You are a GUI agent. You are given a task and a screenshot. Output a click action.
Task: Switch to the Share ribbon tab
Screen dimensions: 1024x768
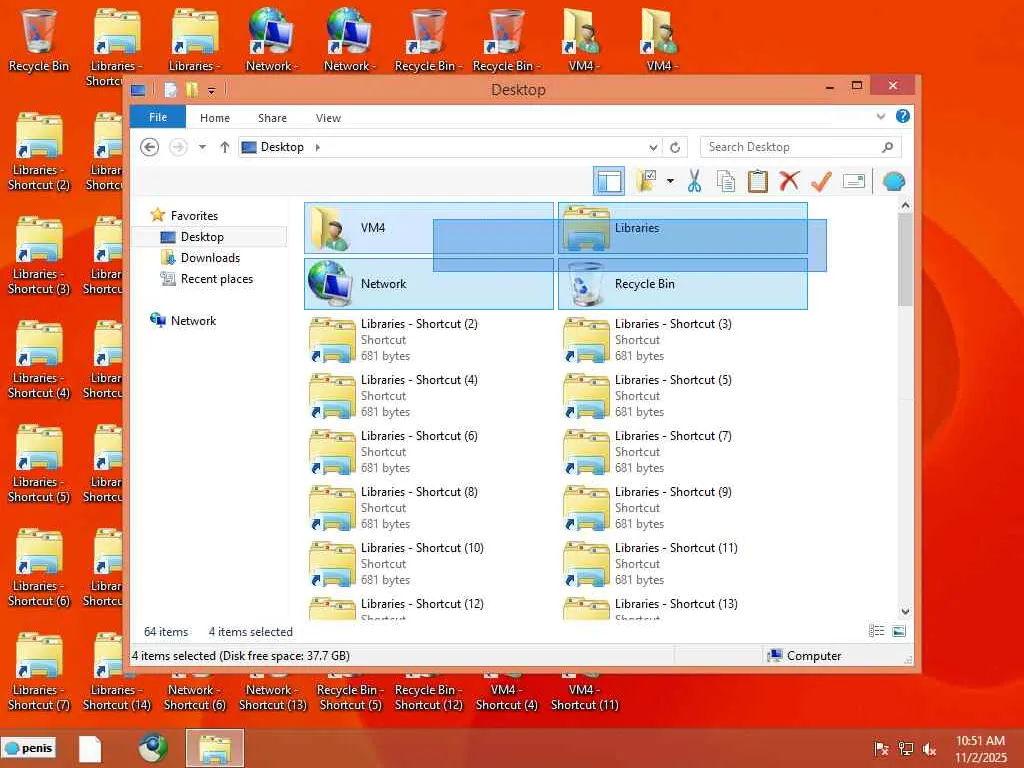tap(272, 118)
